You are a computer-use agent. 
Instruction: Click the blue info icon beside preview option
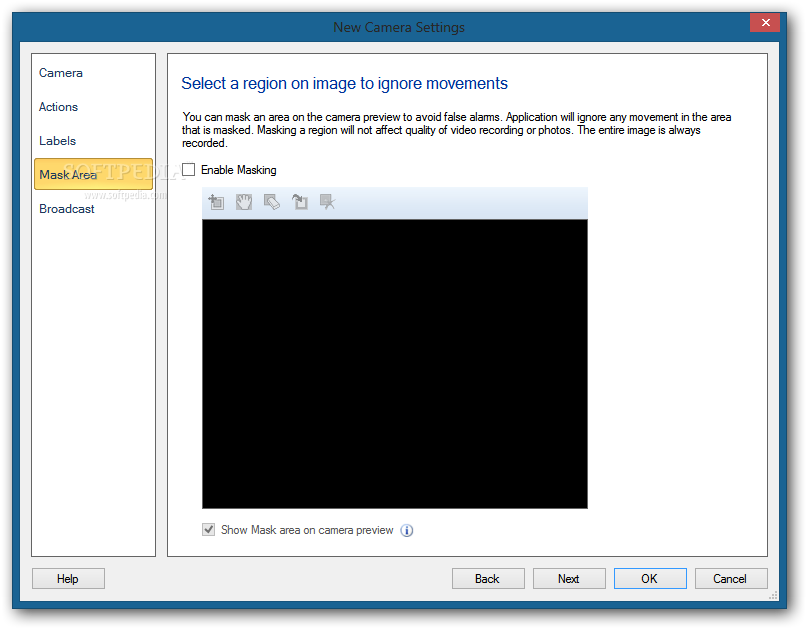[x=407, y=530]
